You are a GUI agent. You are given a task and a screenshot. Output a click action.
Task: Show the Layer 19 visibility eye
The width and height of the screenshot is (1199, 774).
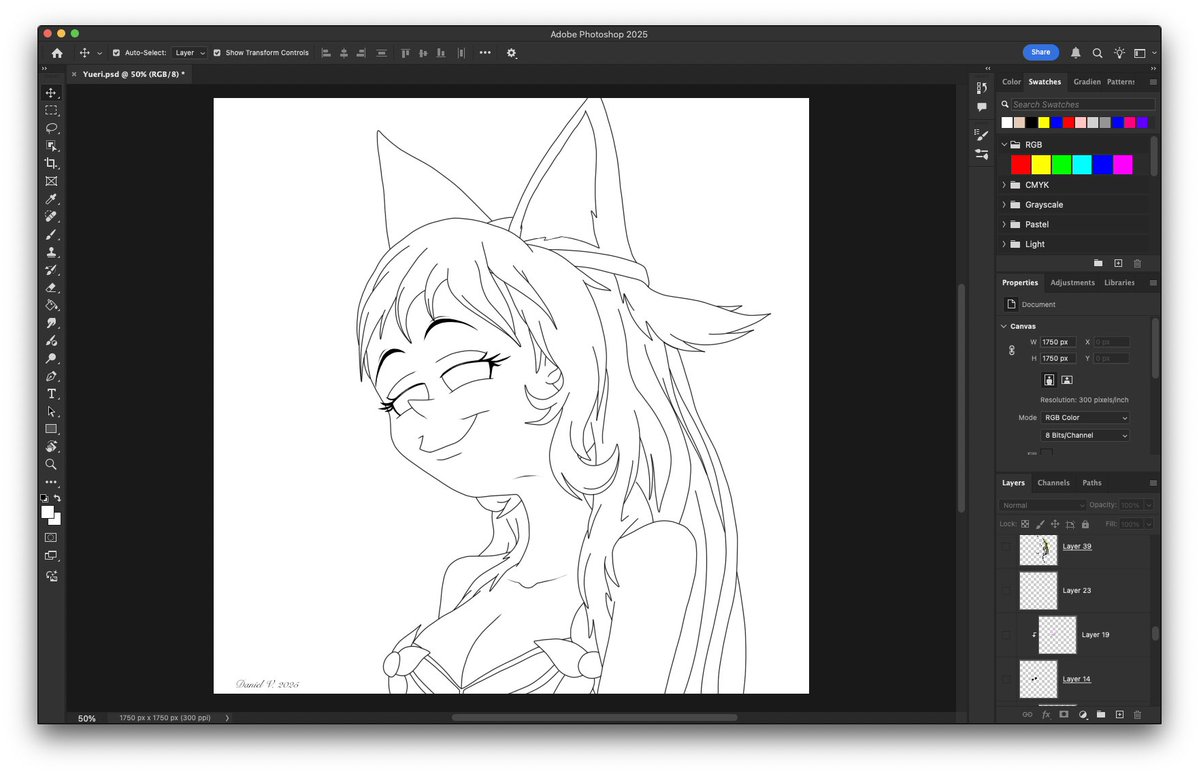point(1006,635)
